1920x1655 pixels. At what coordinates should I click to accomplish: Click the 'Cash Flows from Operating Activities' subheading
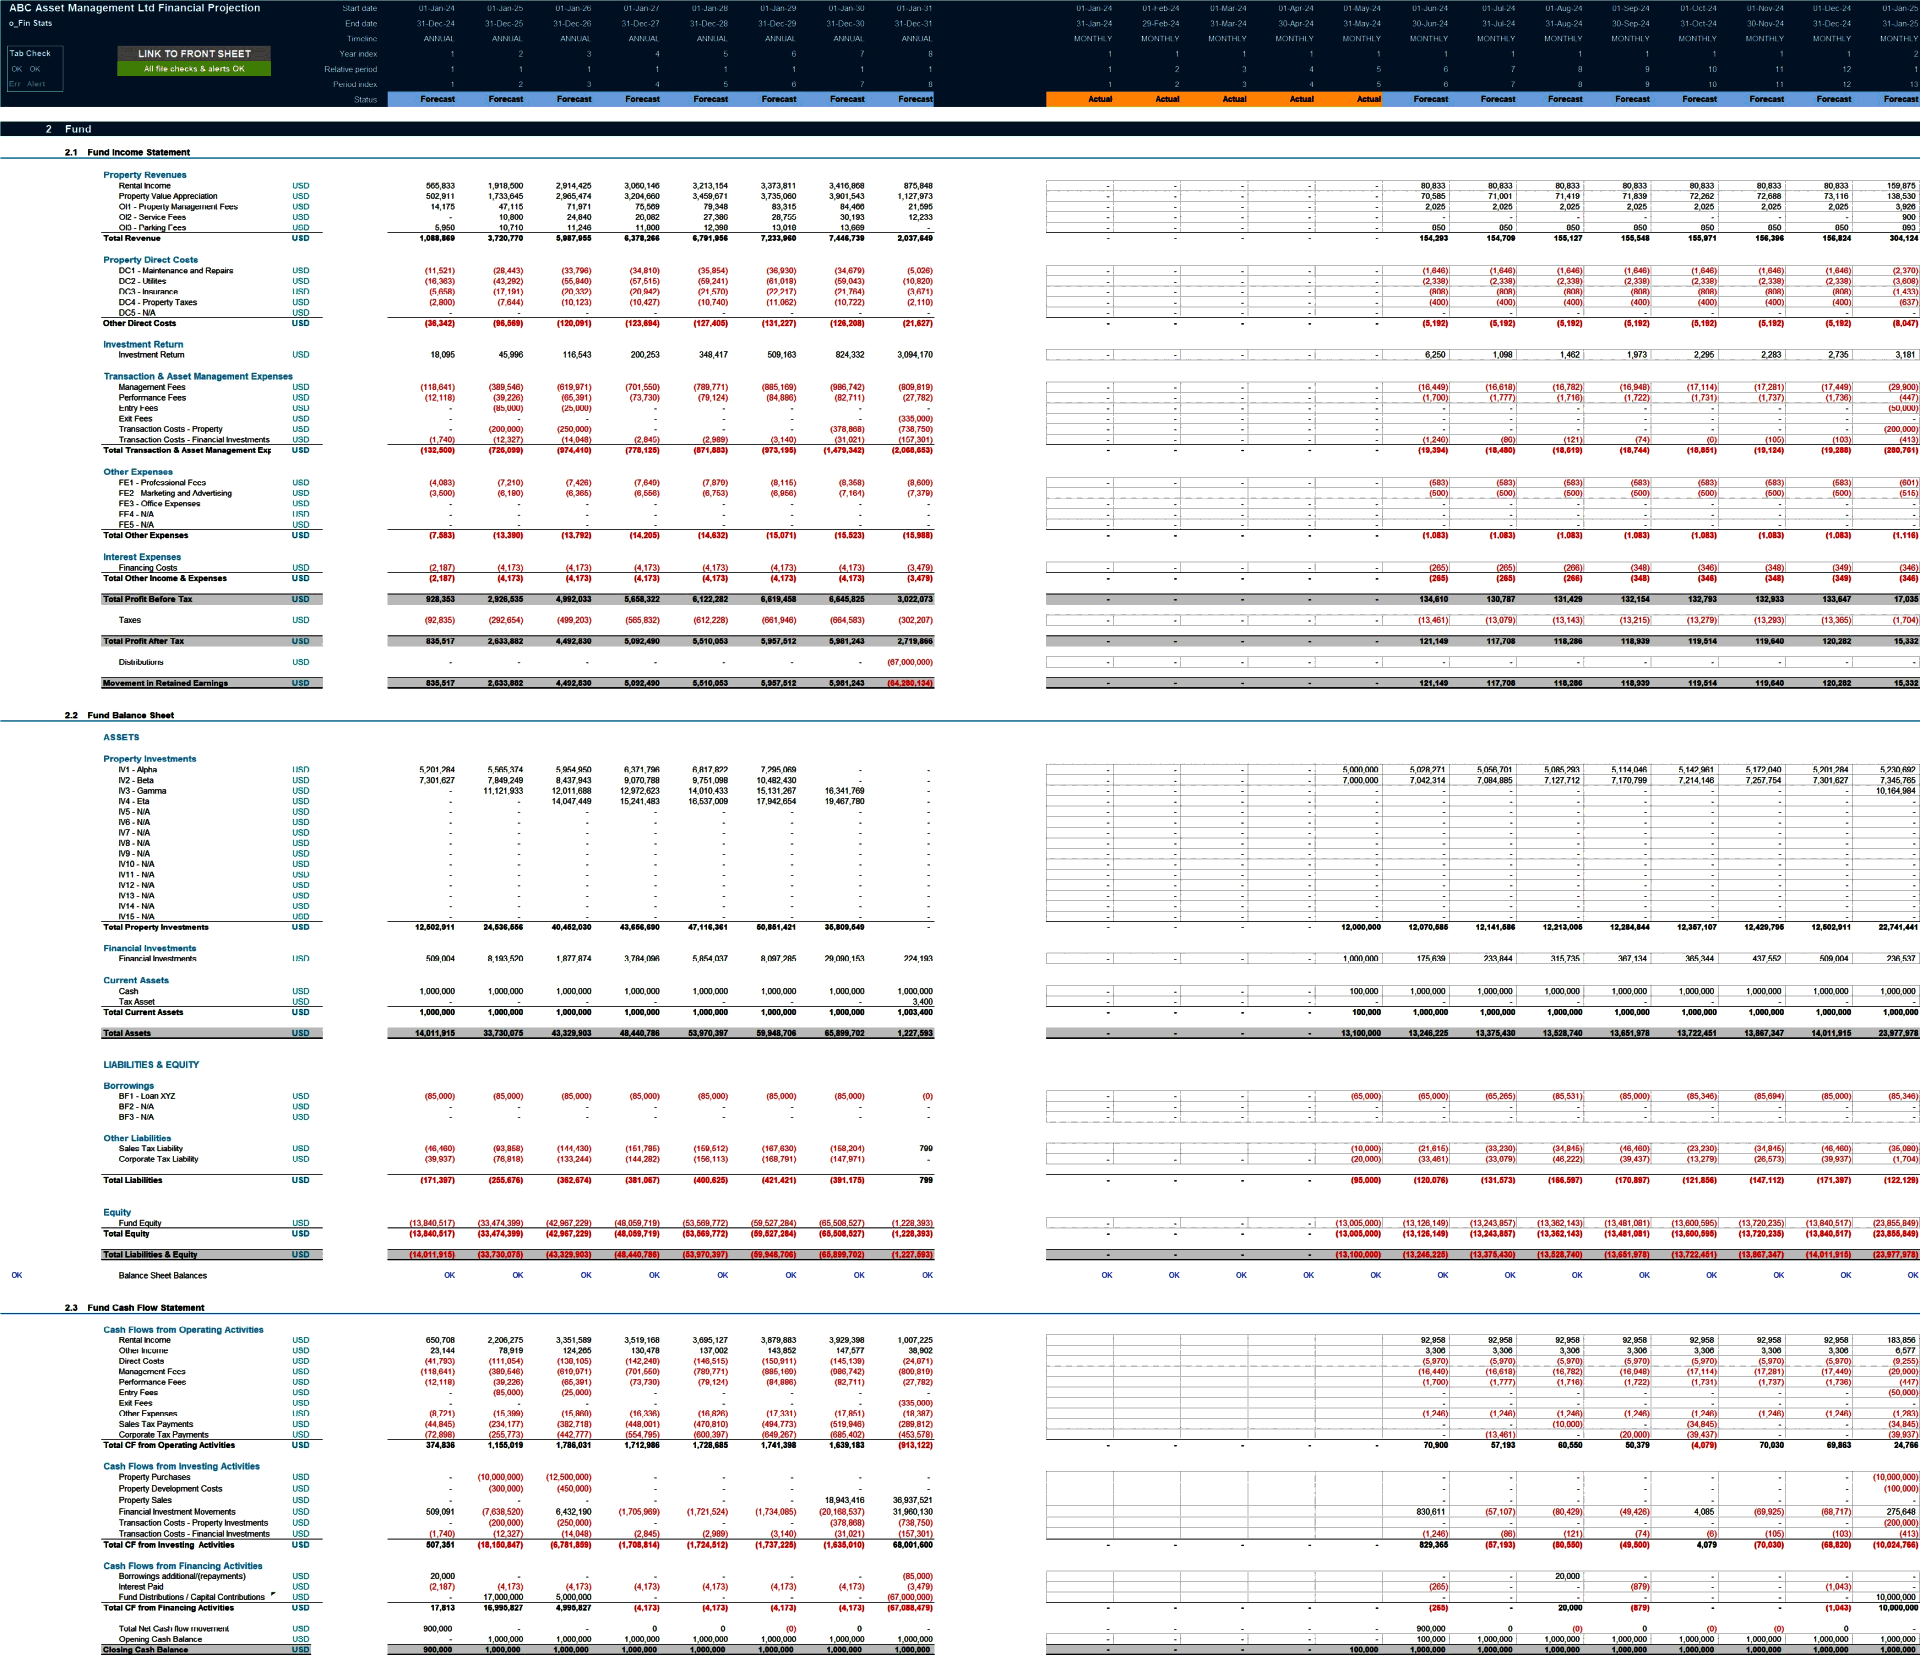coord(184,1330)
